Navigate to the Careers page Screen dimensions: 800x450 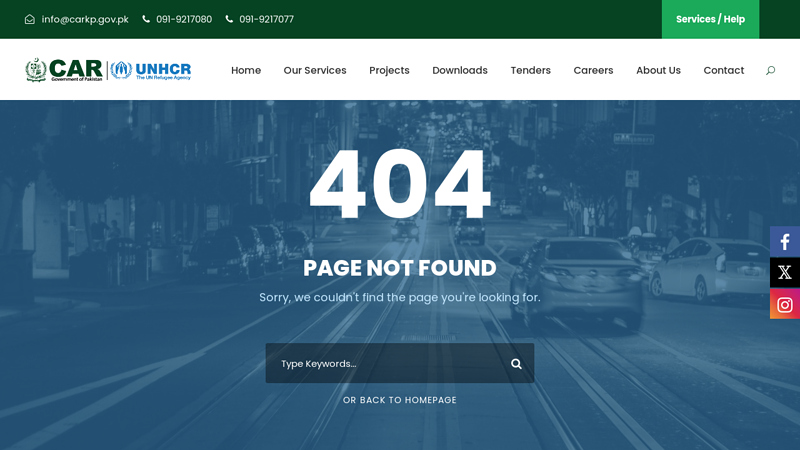(593, 70)
